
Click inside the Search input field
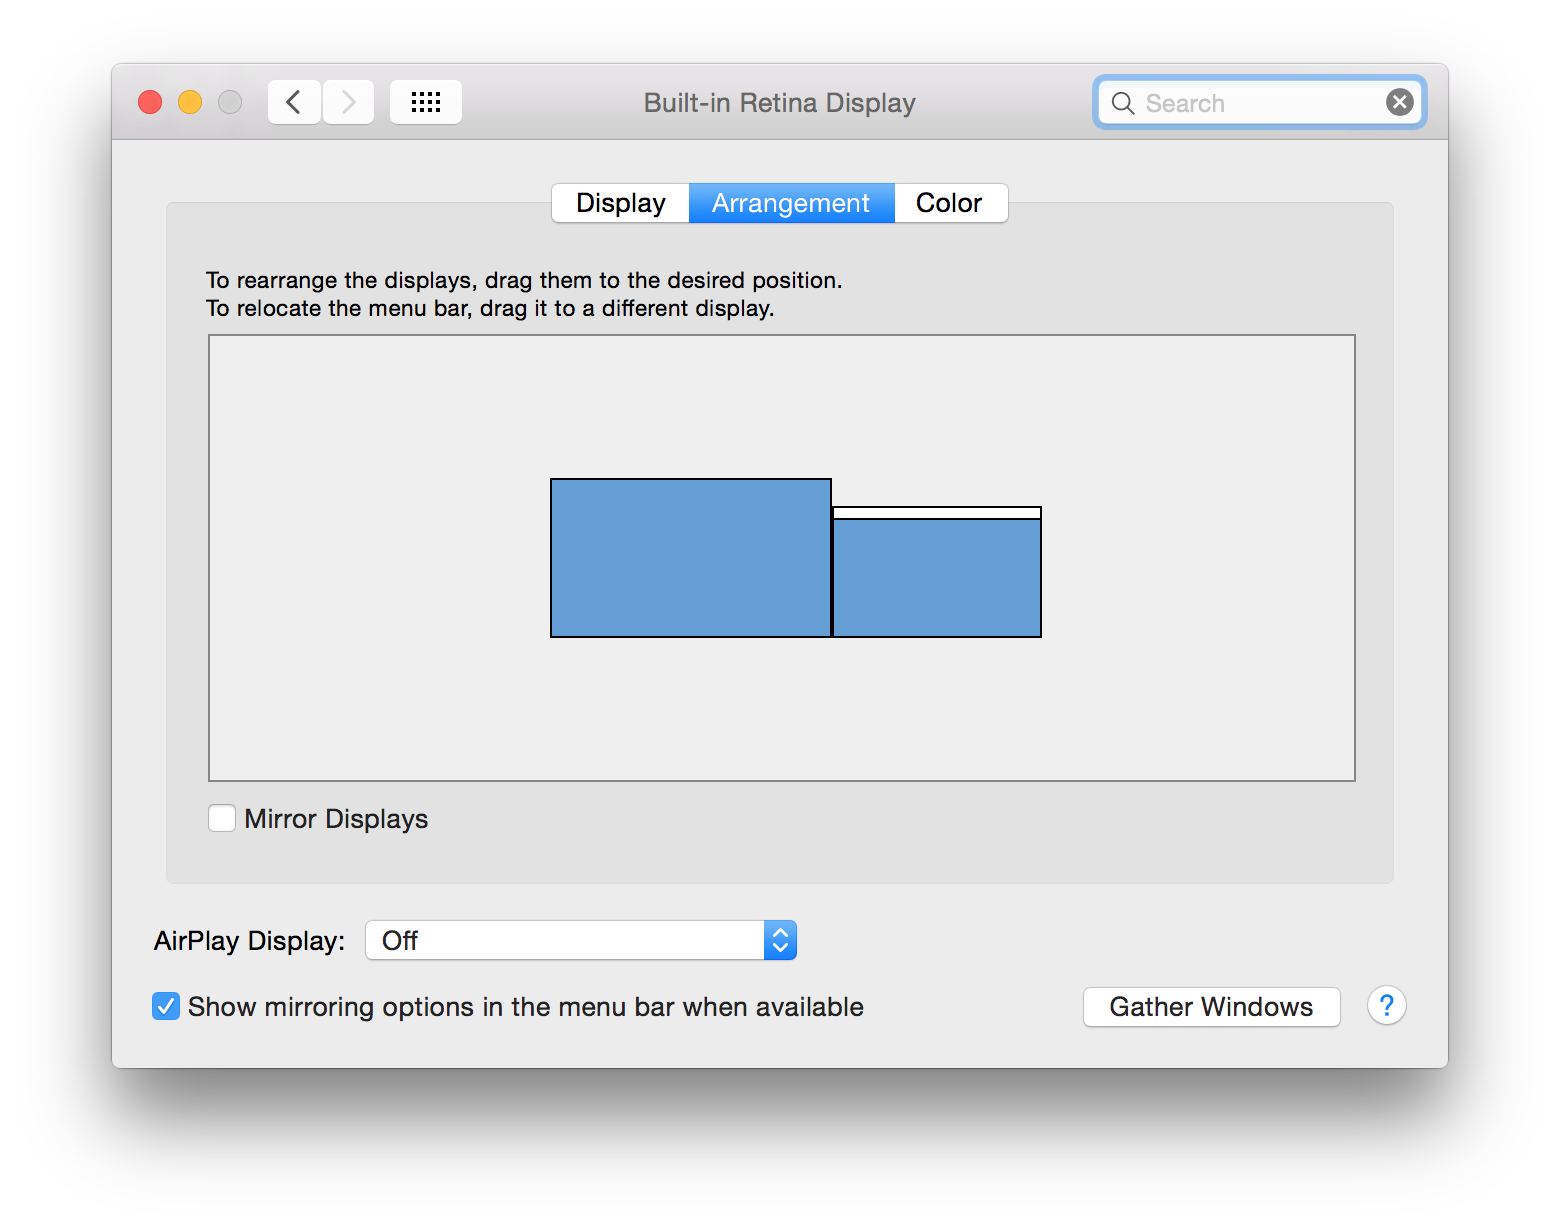1250,102
